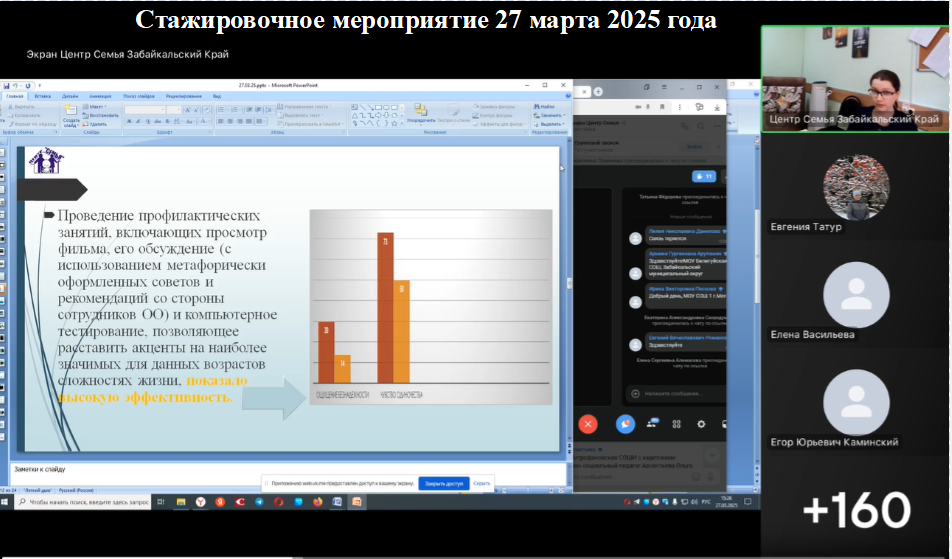Switch to grid view layout icon
Screen dimensions: 952x559
[677, 424]
